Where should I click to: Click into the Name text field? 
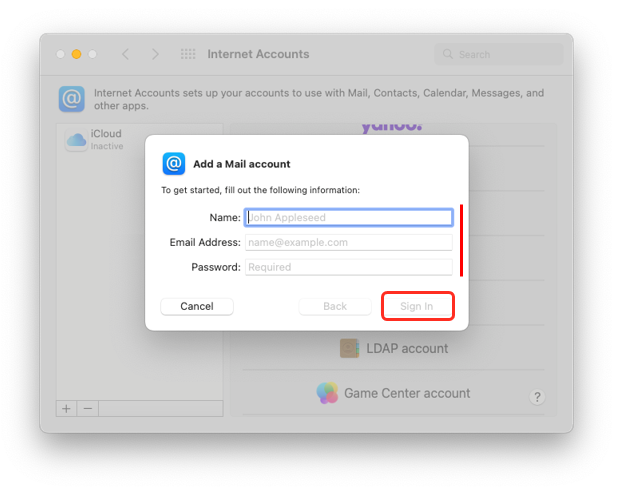pyautogui.click(x=349, y=217)
